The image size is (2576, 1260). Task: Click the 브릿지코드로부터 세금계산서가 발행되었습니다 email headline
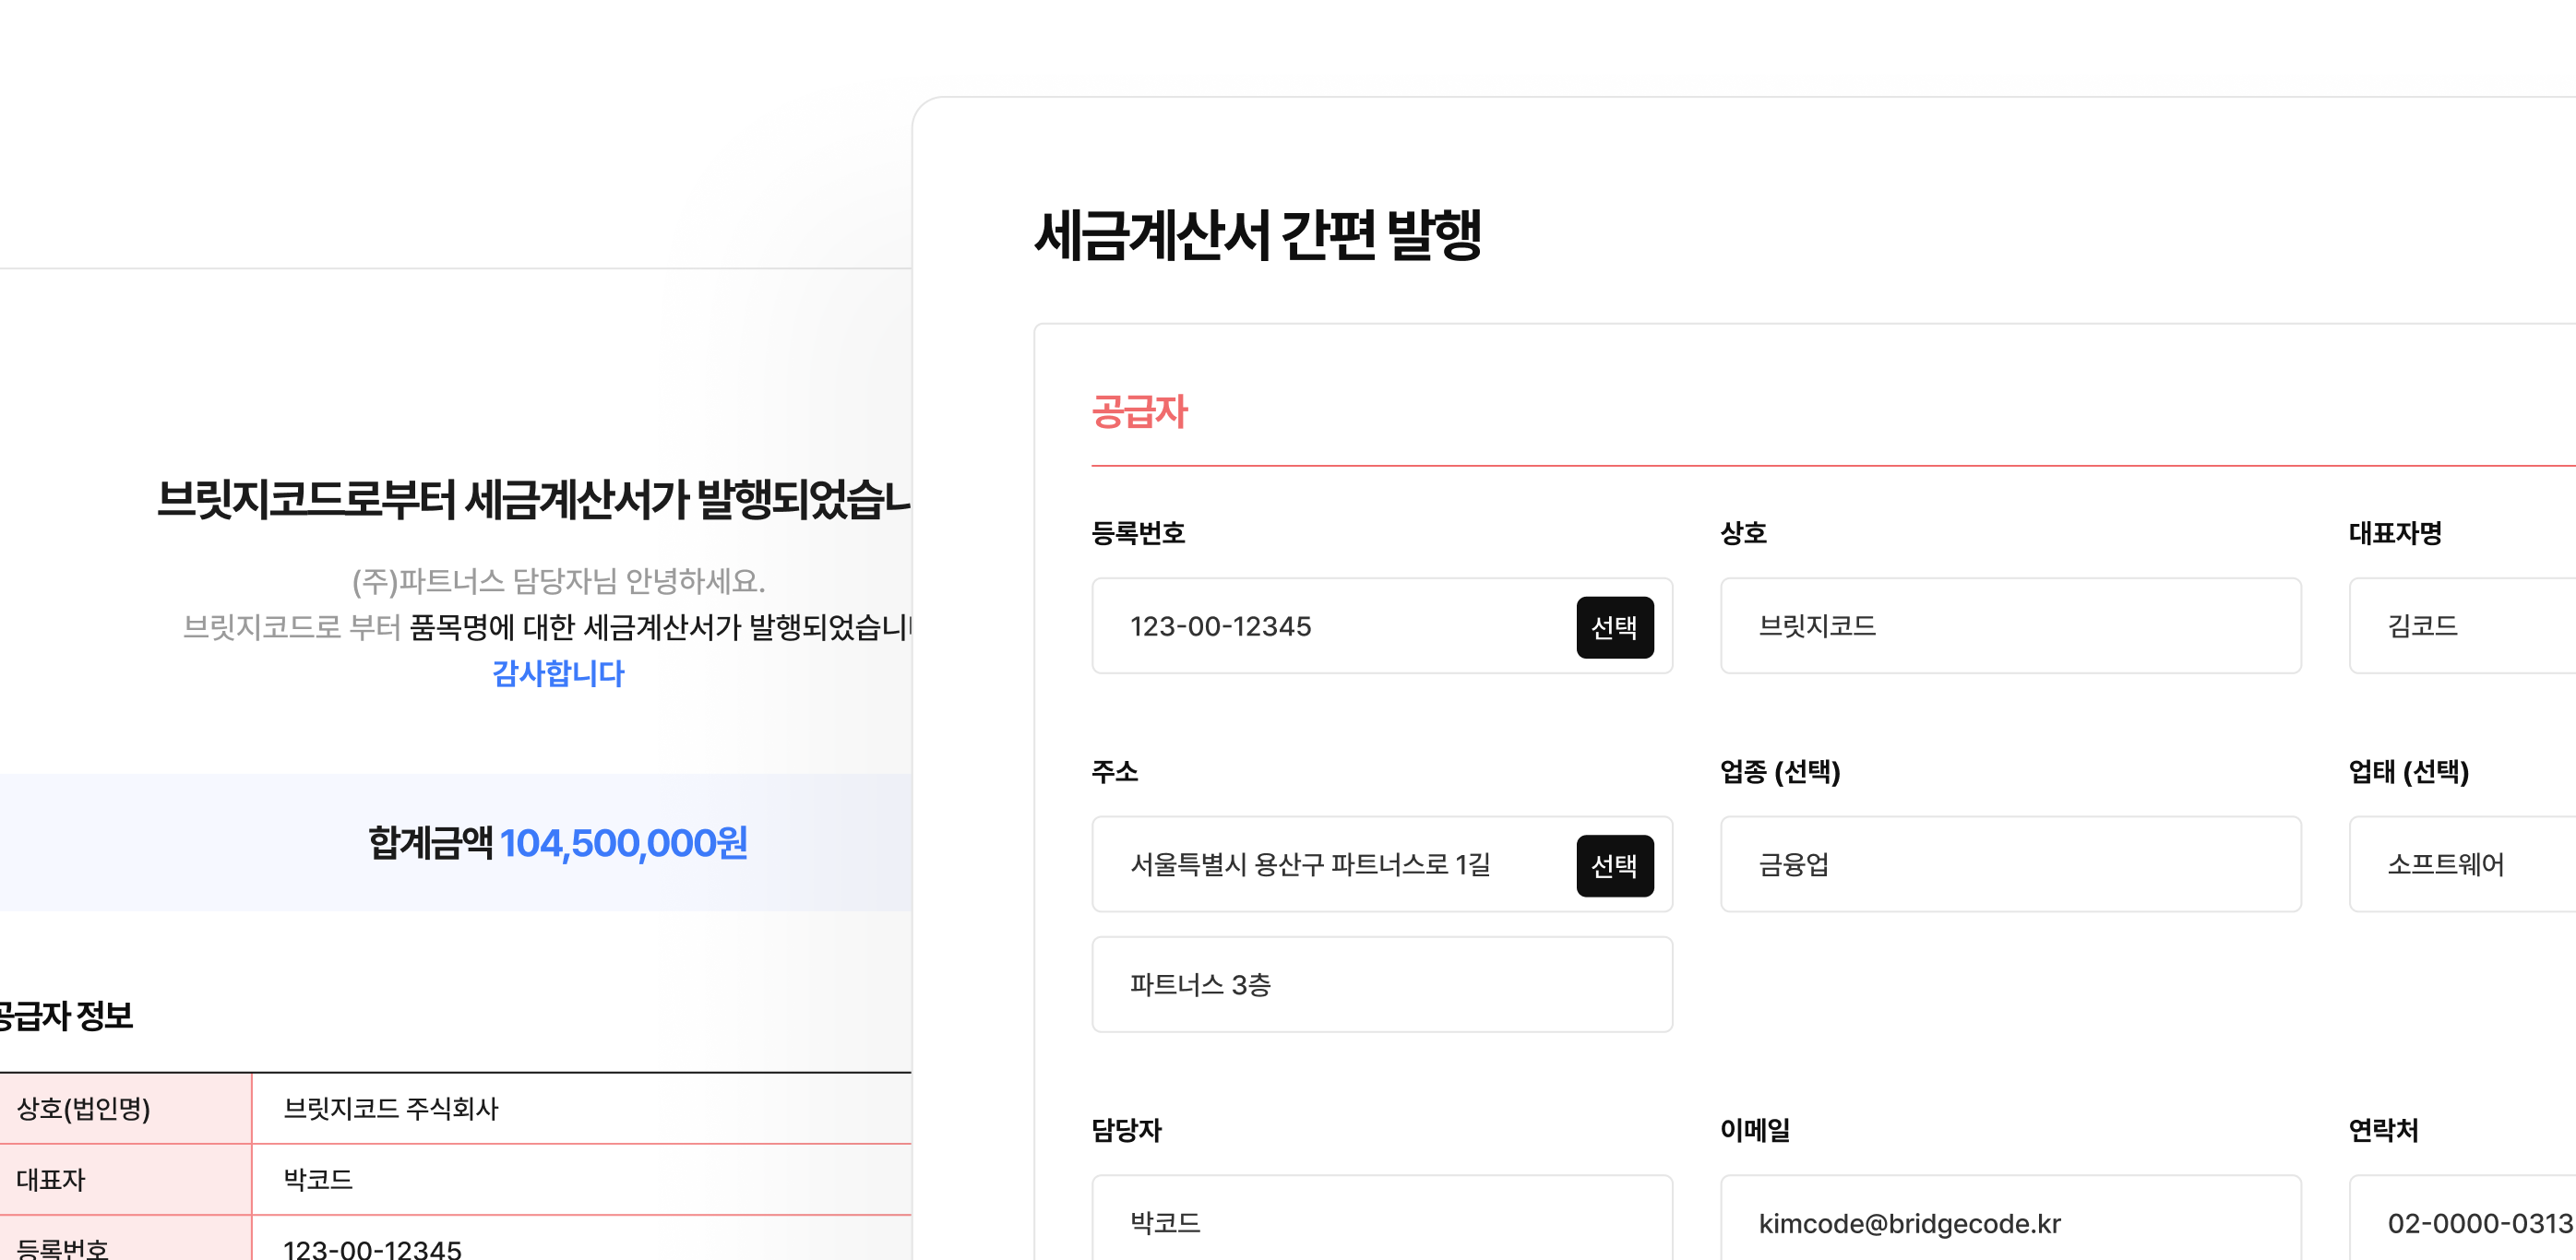[x=533, y=499]
